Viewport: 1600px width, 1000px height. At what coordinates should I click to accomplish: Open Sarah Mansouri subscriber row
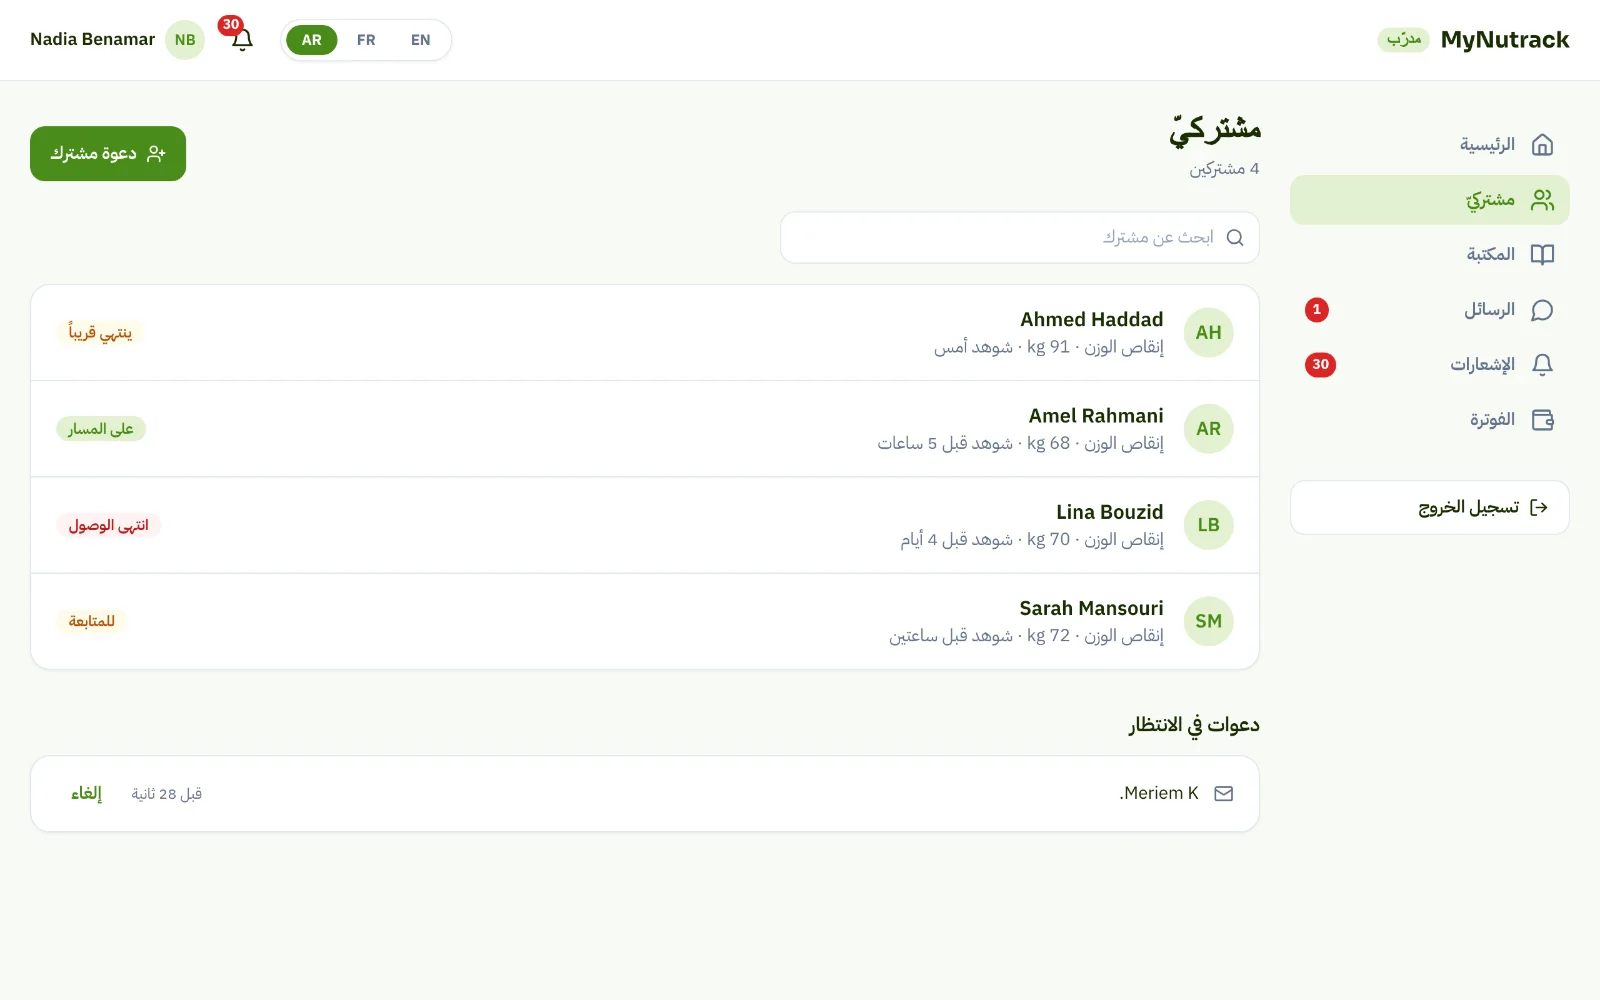645,621
